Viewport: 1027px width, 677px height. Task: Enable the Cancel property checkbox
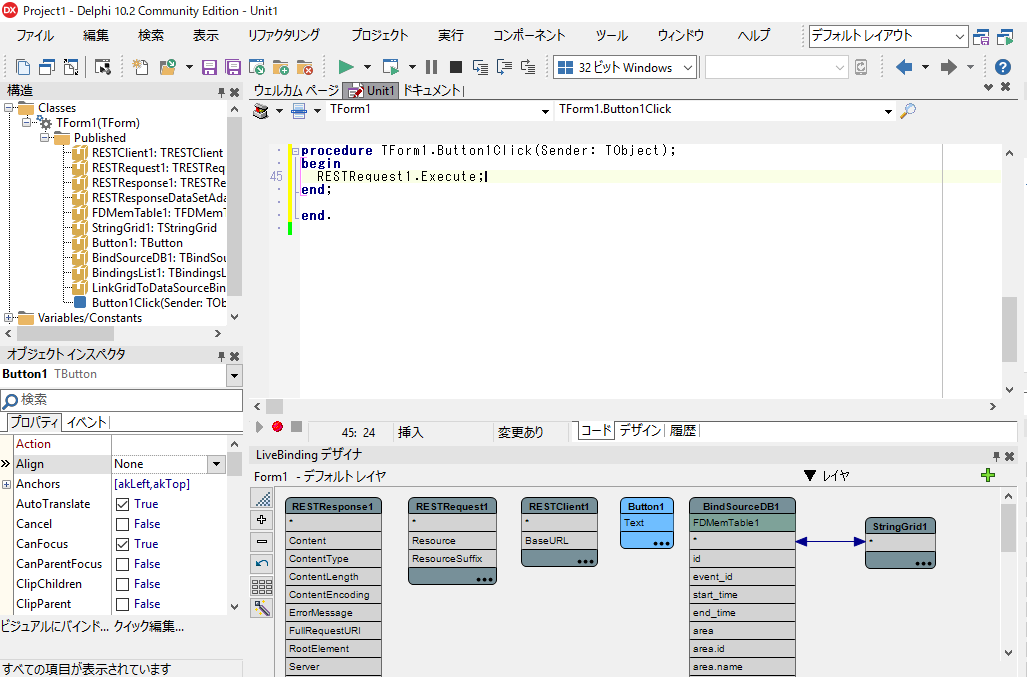(122, 524)
